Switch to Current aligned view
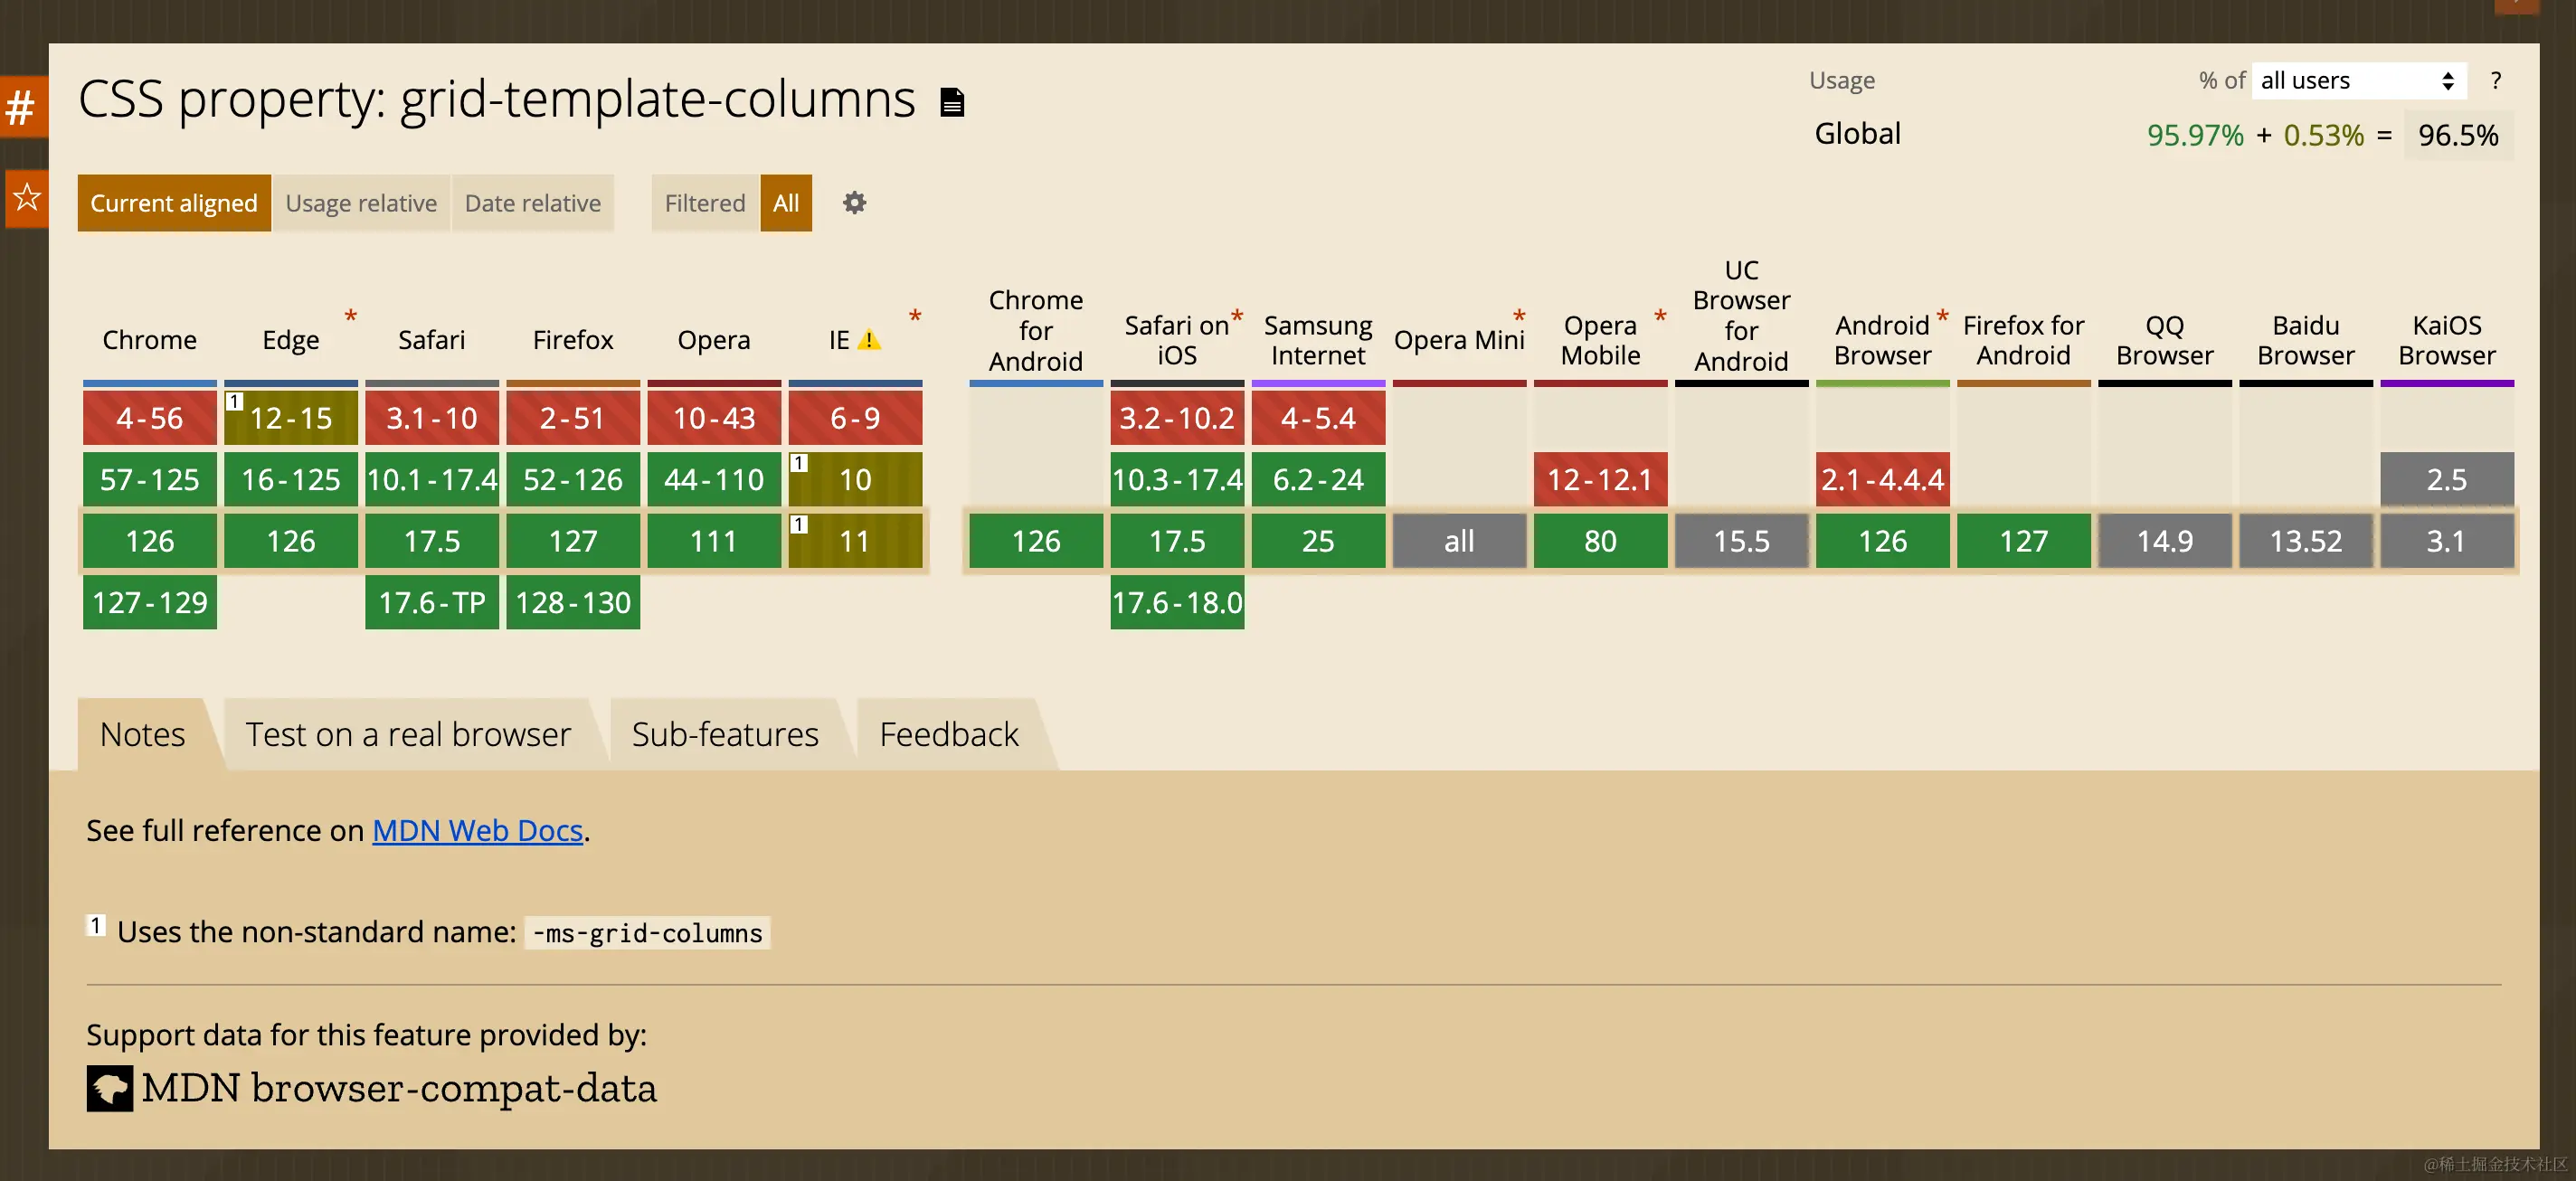The width and height of the screenshot is (2576, 1181). pos(174,203)
